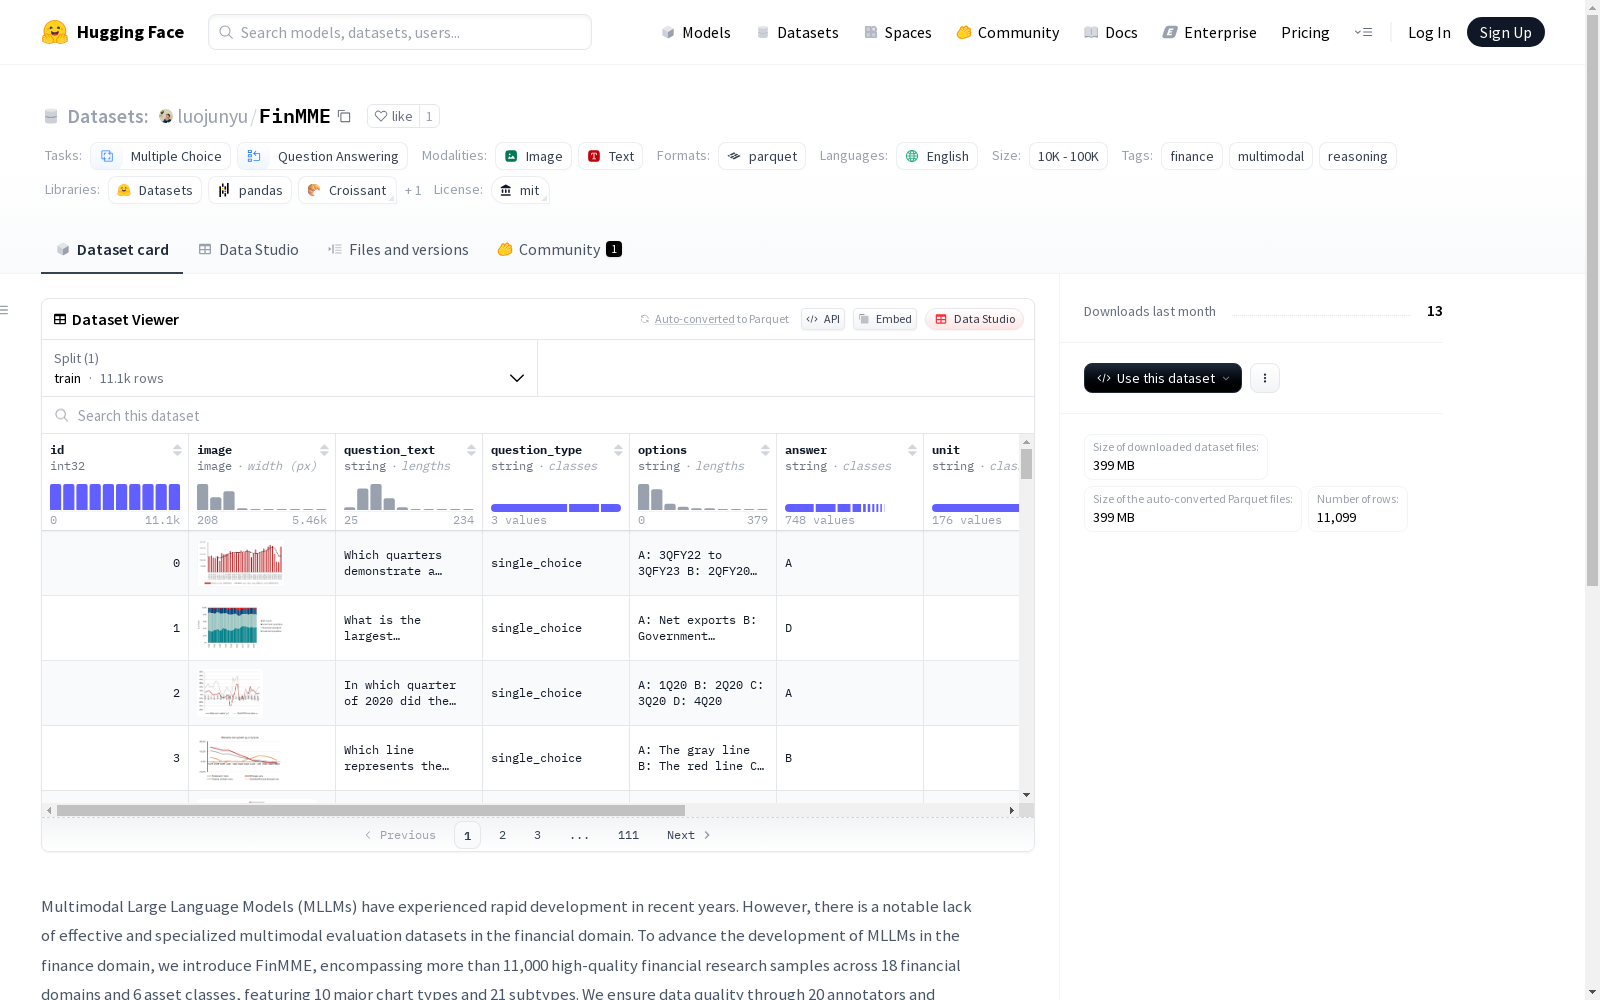The image size is (1600, 1000).
Task: Click the luojunyu avatar icon
Action: click(x=166, y=116)
